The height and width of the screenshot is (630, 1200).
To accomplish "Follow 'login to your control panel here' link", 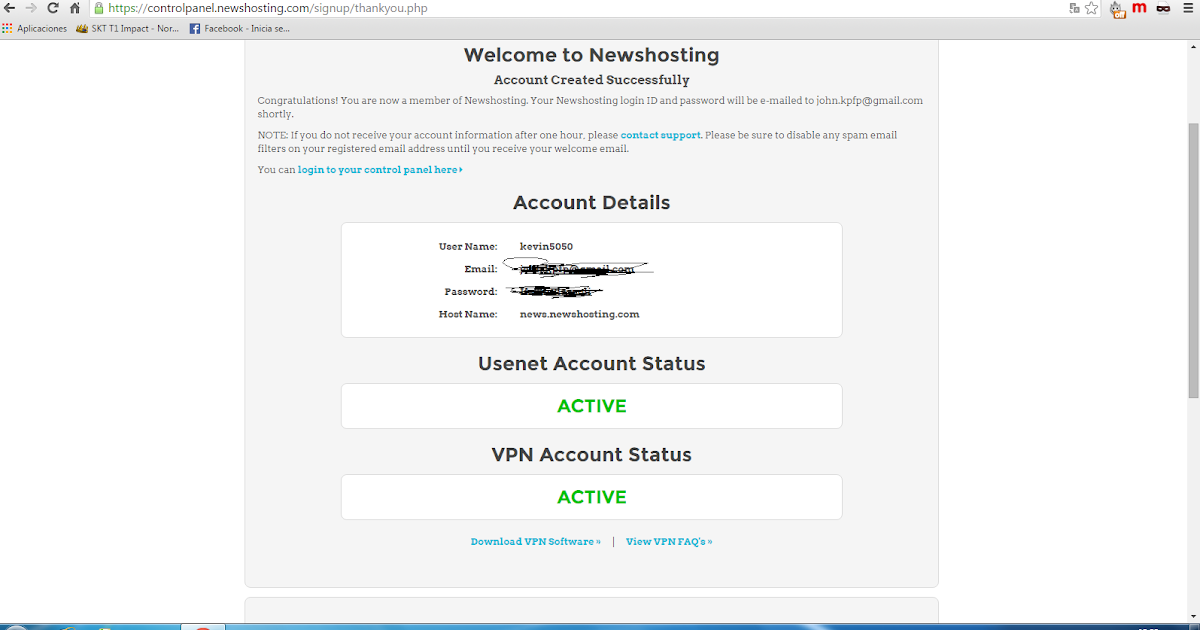I will [x=380, y=170].
